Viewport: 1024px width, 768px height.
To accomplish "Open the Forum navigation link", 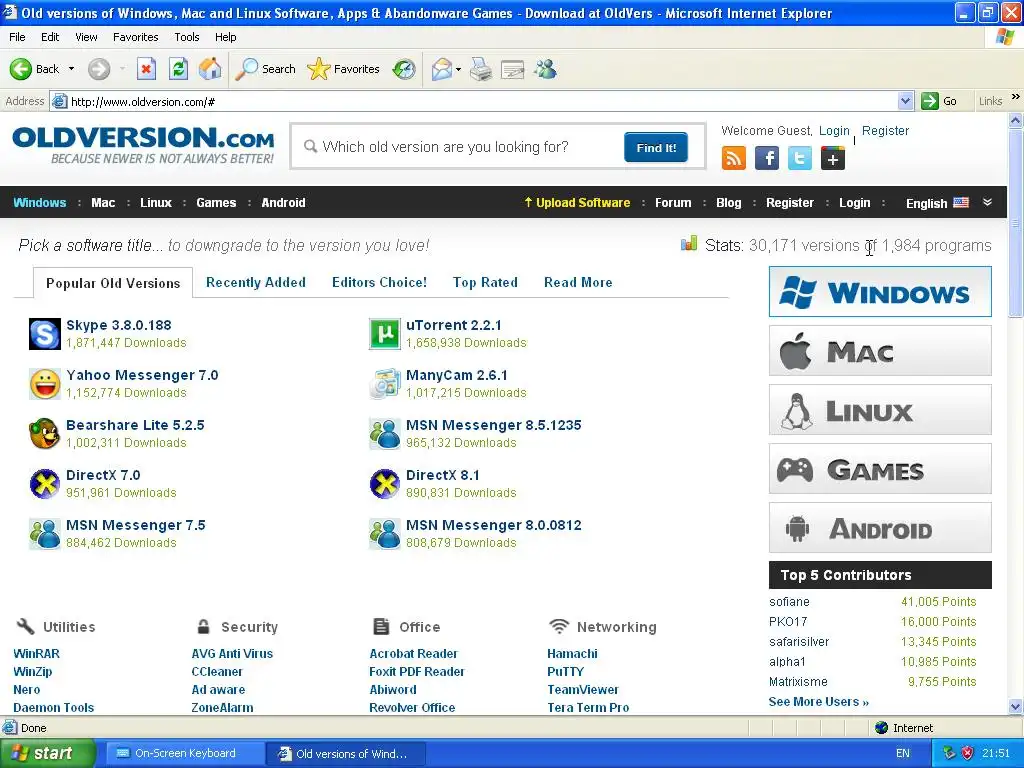I will (x=673, y=202).
